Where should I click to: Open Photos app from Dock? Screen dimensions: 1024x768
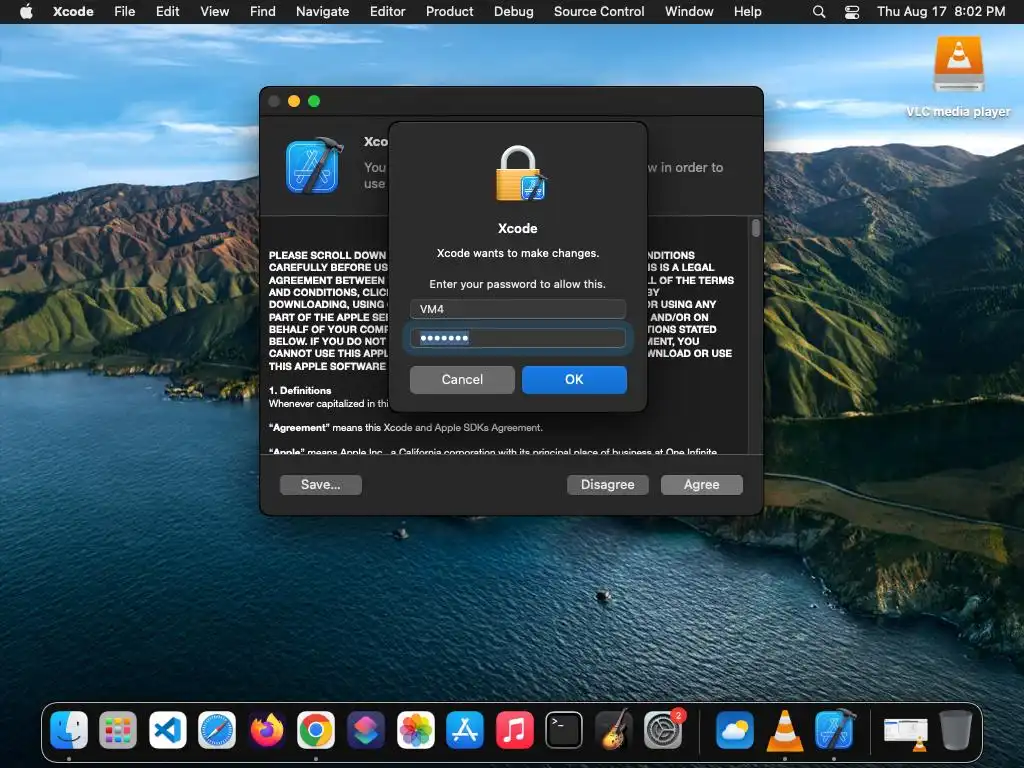[x=415, y=729]
